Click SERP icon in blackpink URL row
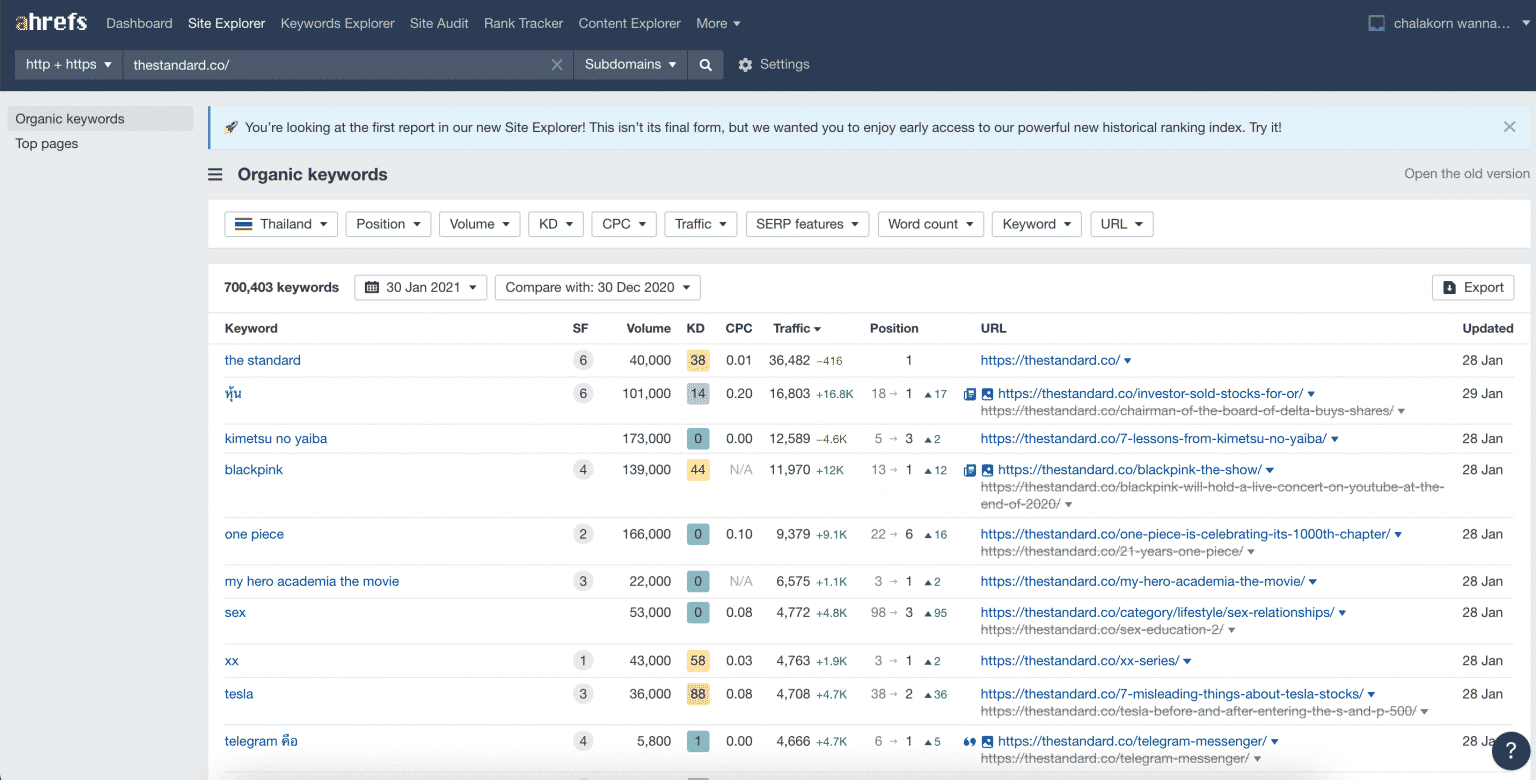1536x780 pixels. coord(969,470)
